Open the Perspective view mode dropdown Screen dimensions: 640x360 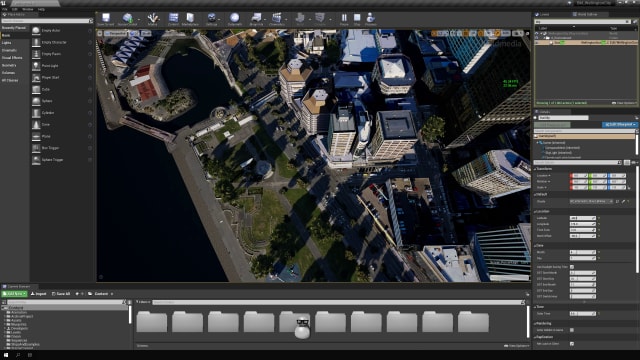pyautogui.click(x=116, y=33)
